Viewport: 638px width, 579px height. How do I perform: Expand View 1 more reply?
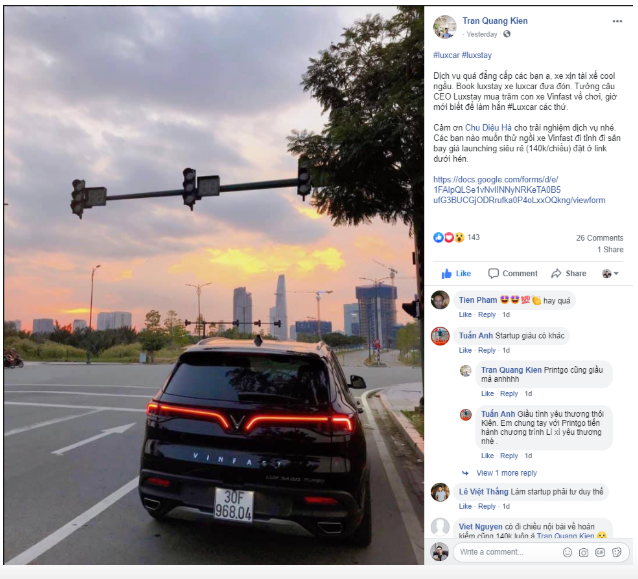click(x=507, y=473)
